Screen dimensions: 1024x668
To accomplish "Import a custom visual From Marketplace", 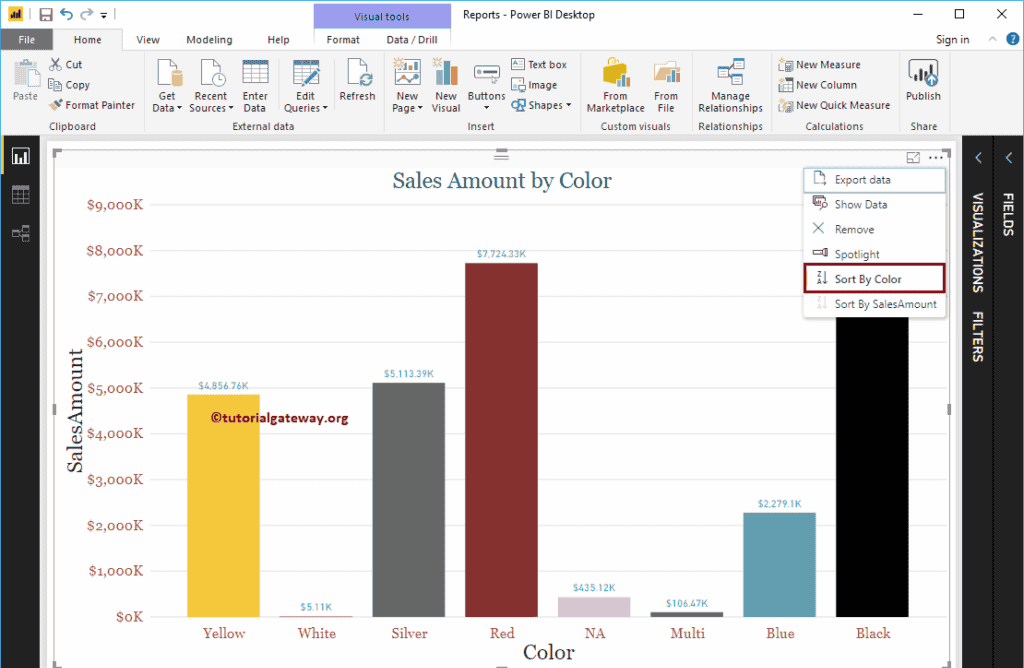I will 616,86.
